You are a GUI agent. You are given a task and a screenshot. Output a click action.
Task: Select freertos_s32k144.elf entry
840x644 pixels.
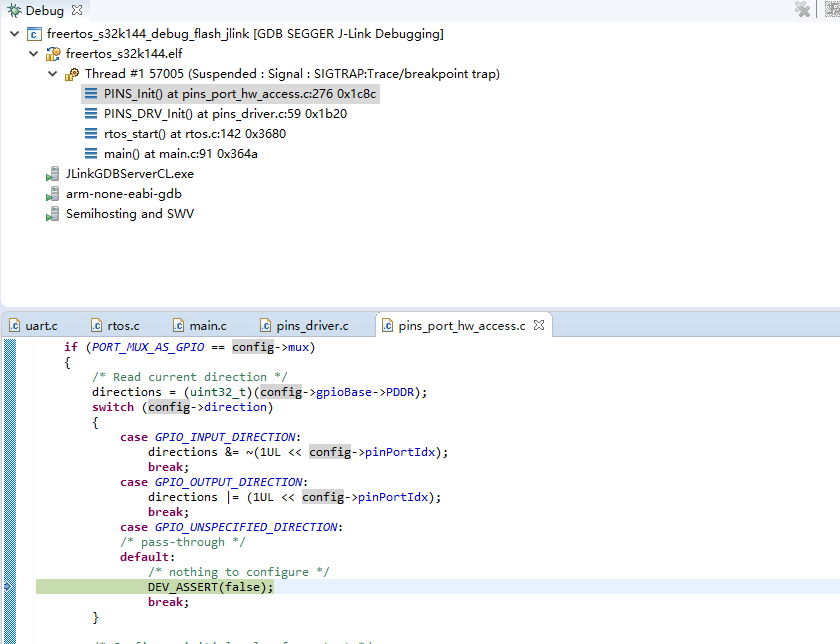(x=124, y=54)
